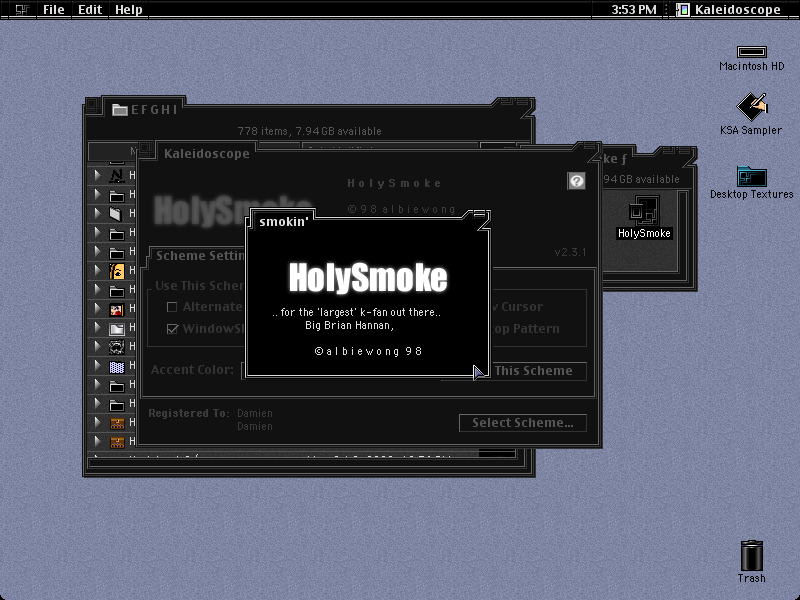Open the Edit menu
800x600 pixels.
pos(90,9)
